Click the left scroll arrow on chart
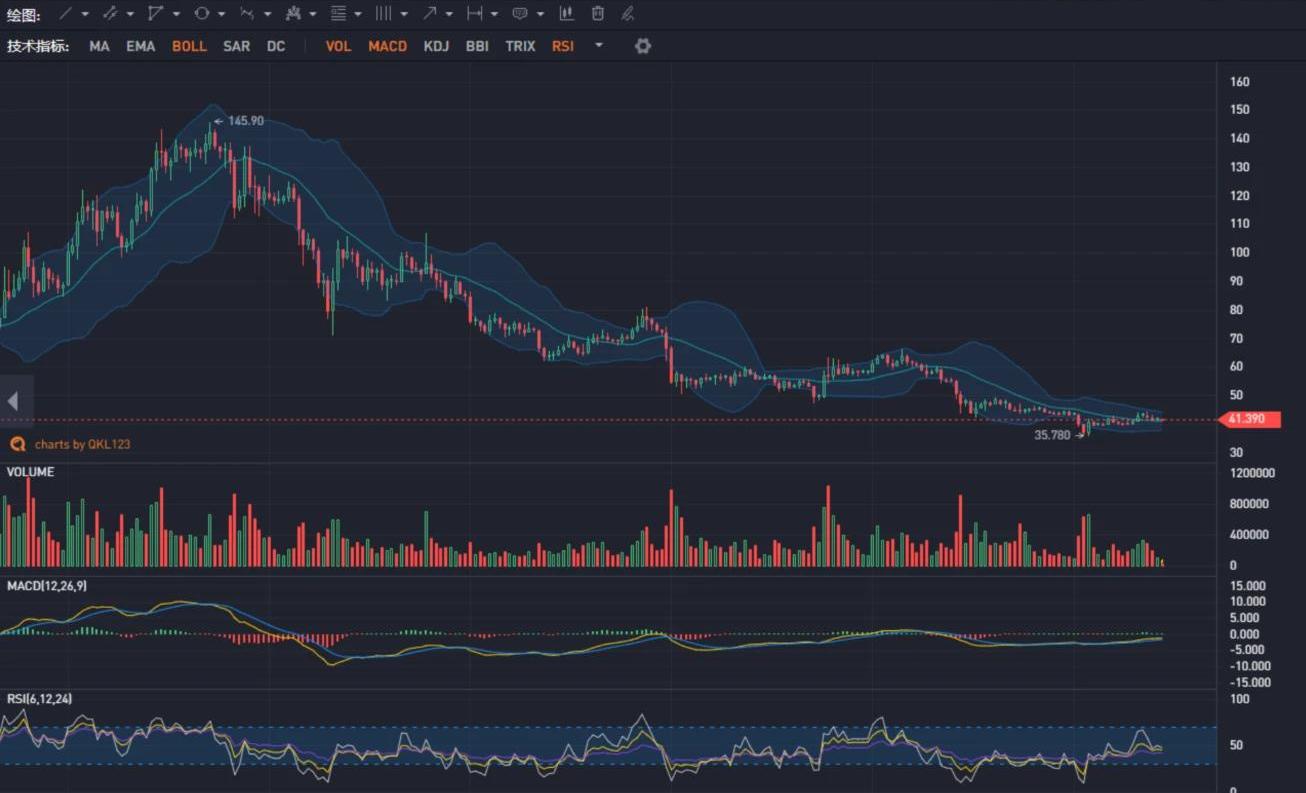Screen dimensions: 1306x793 13,402
